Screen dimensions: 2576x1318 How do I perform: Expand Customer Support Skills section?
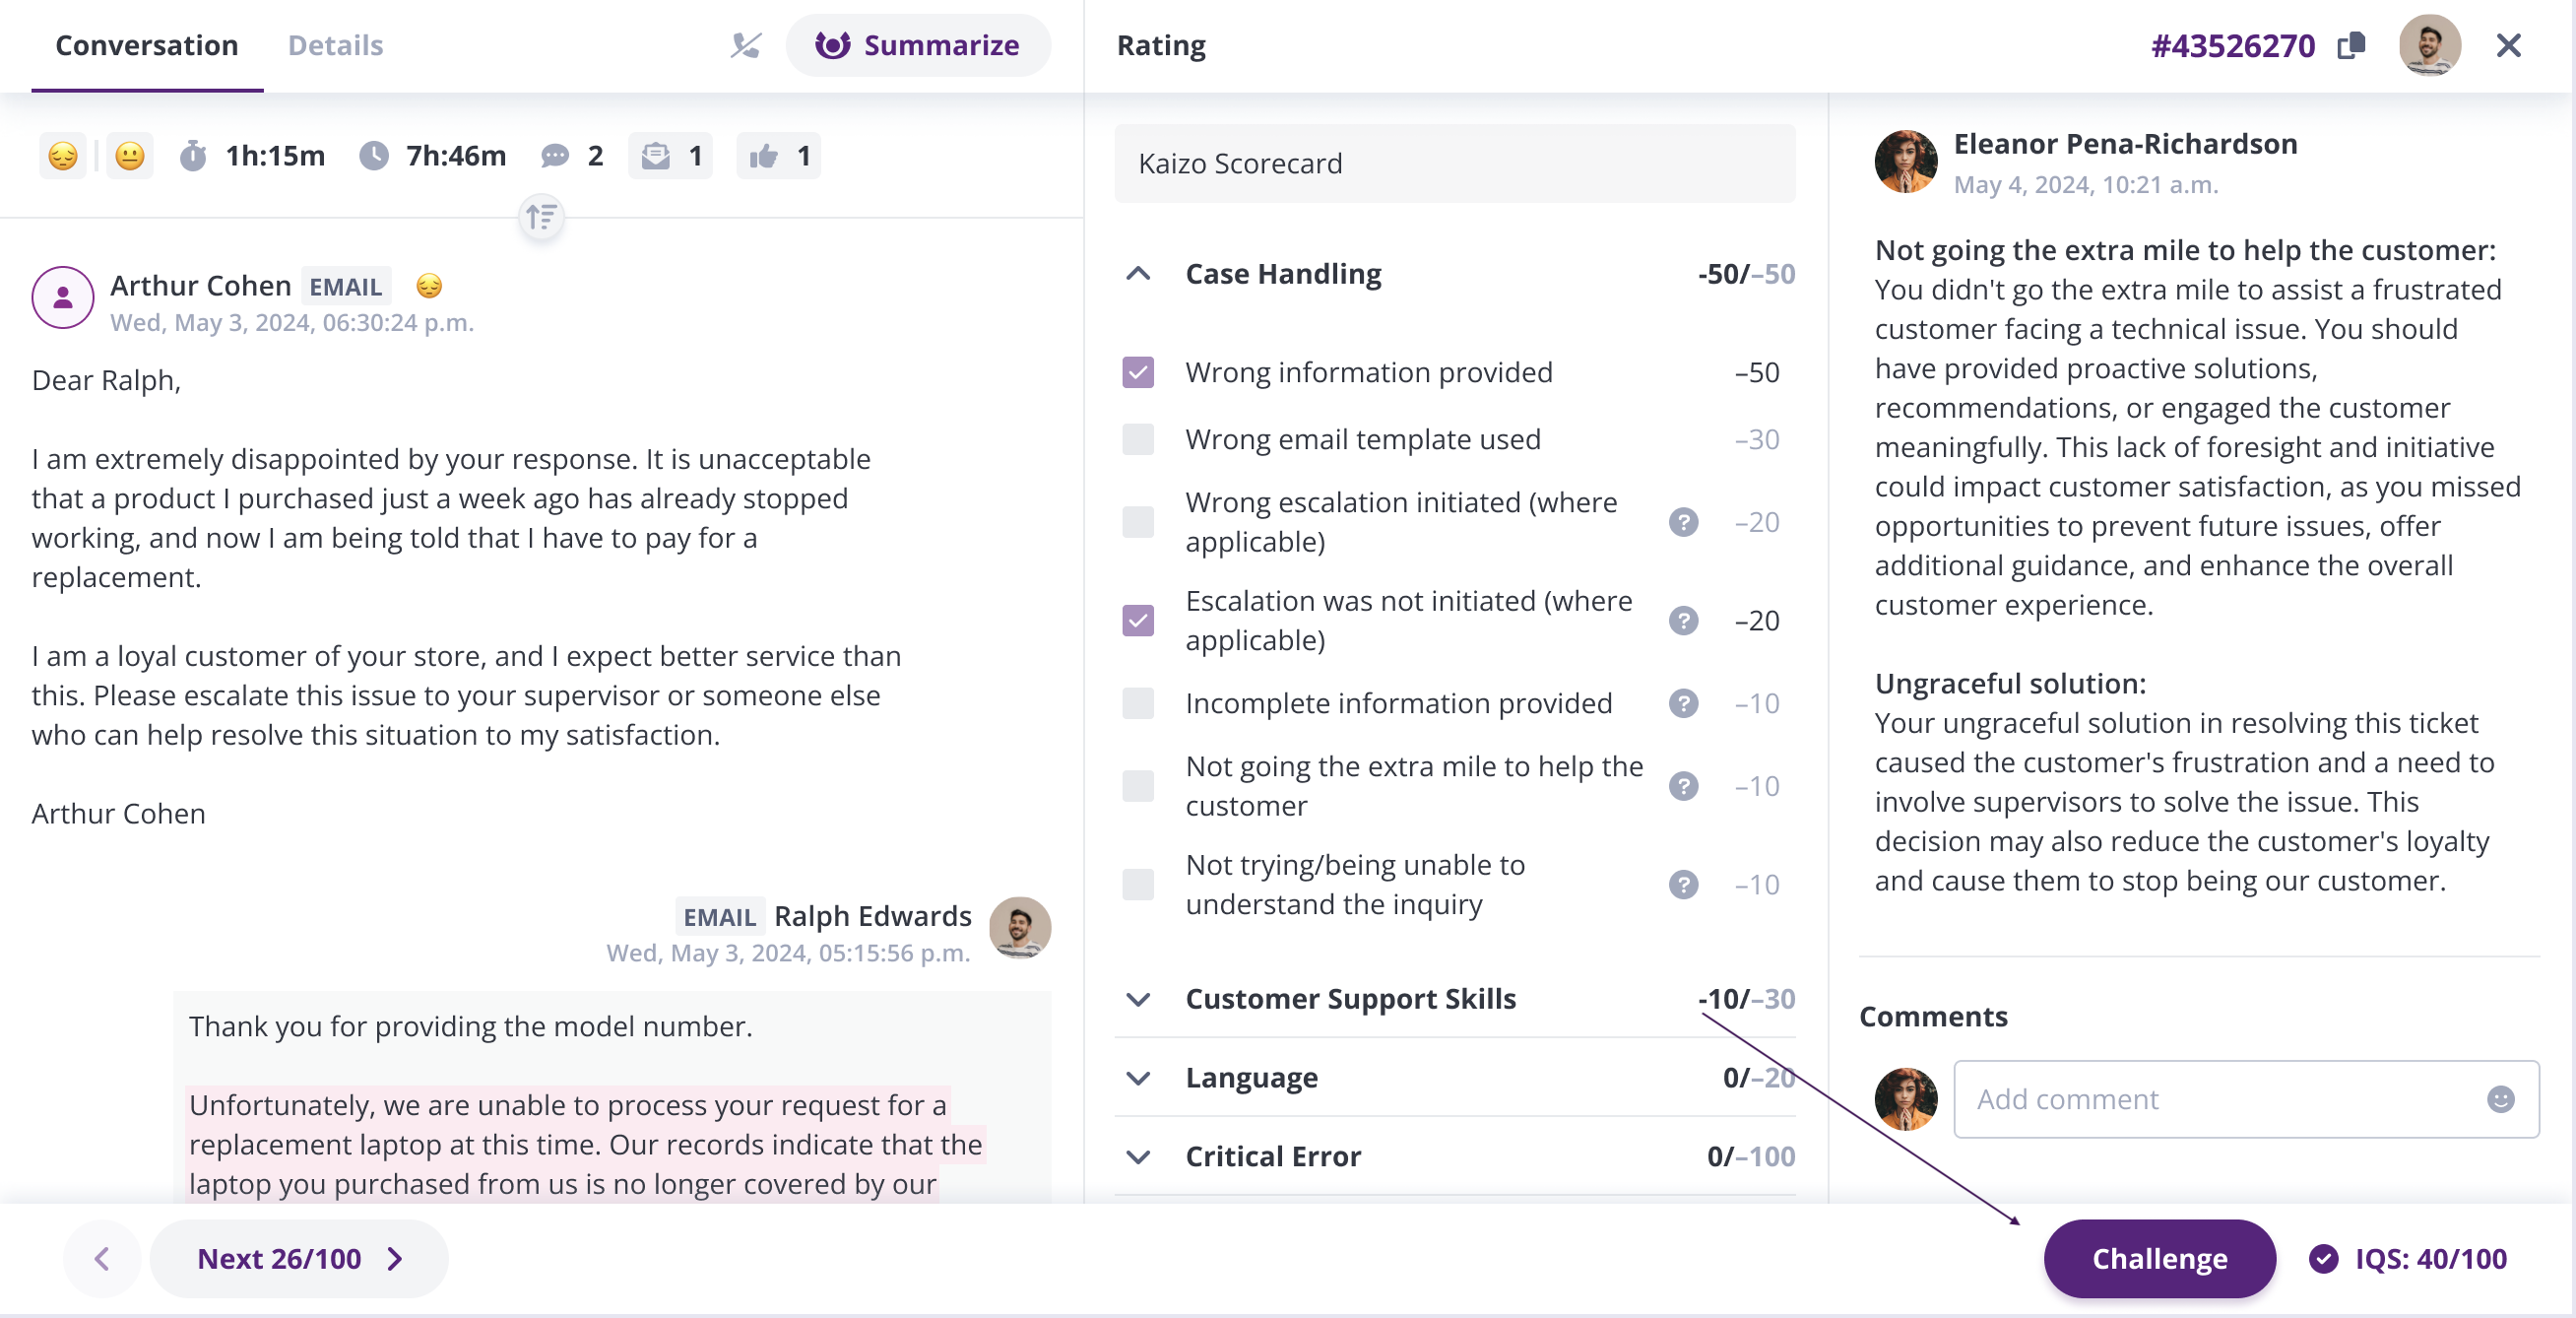point(1137,999)
